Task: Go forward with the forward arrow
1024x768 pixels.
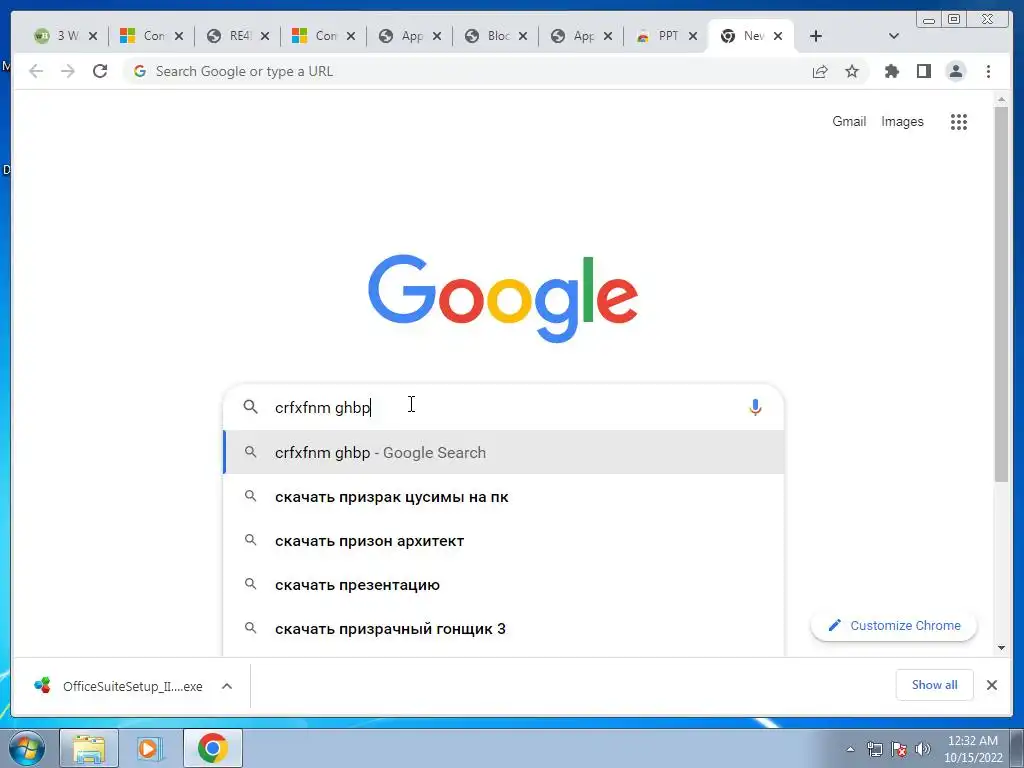Action: tap(68, 71)
